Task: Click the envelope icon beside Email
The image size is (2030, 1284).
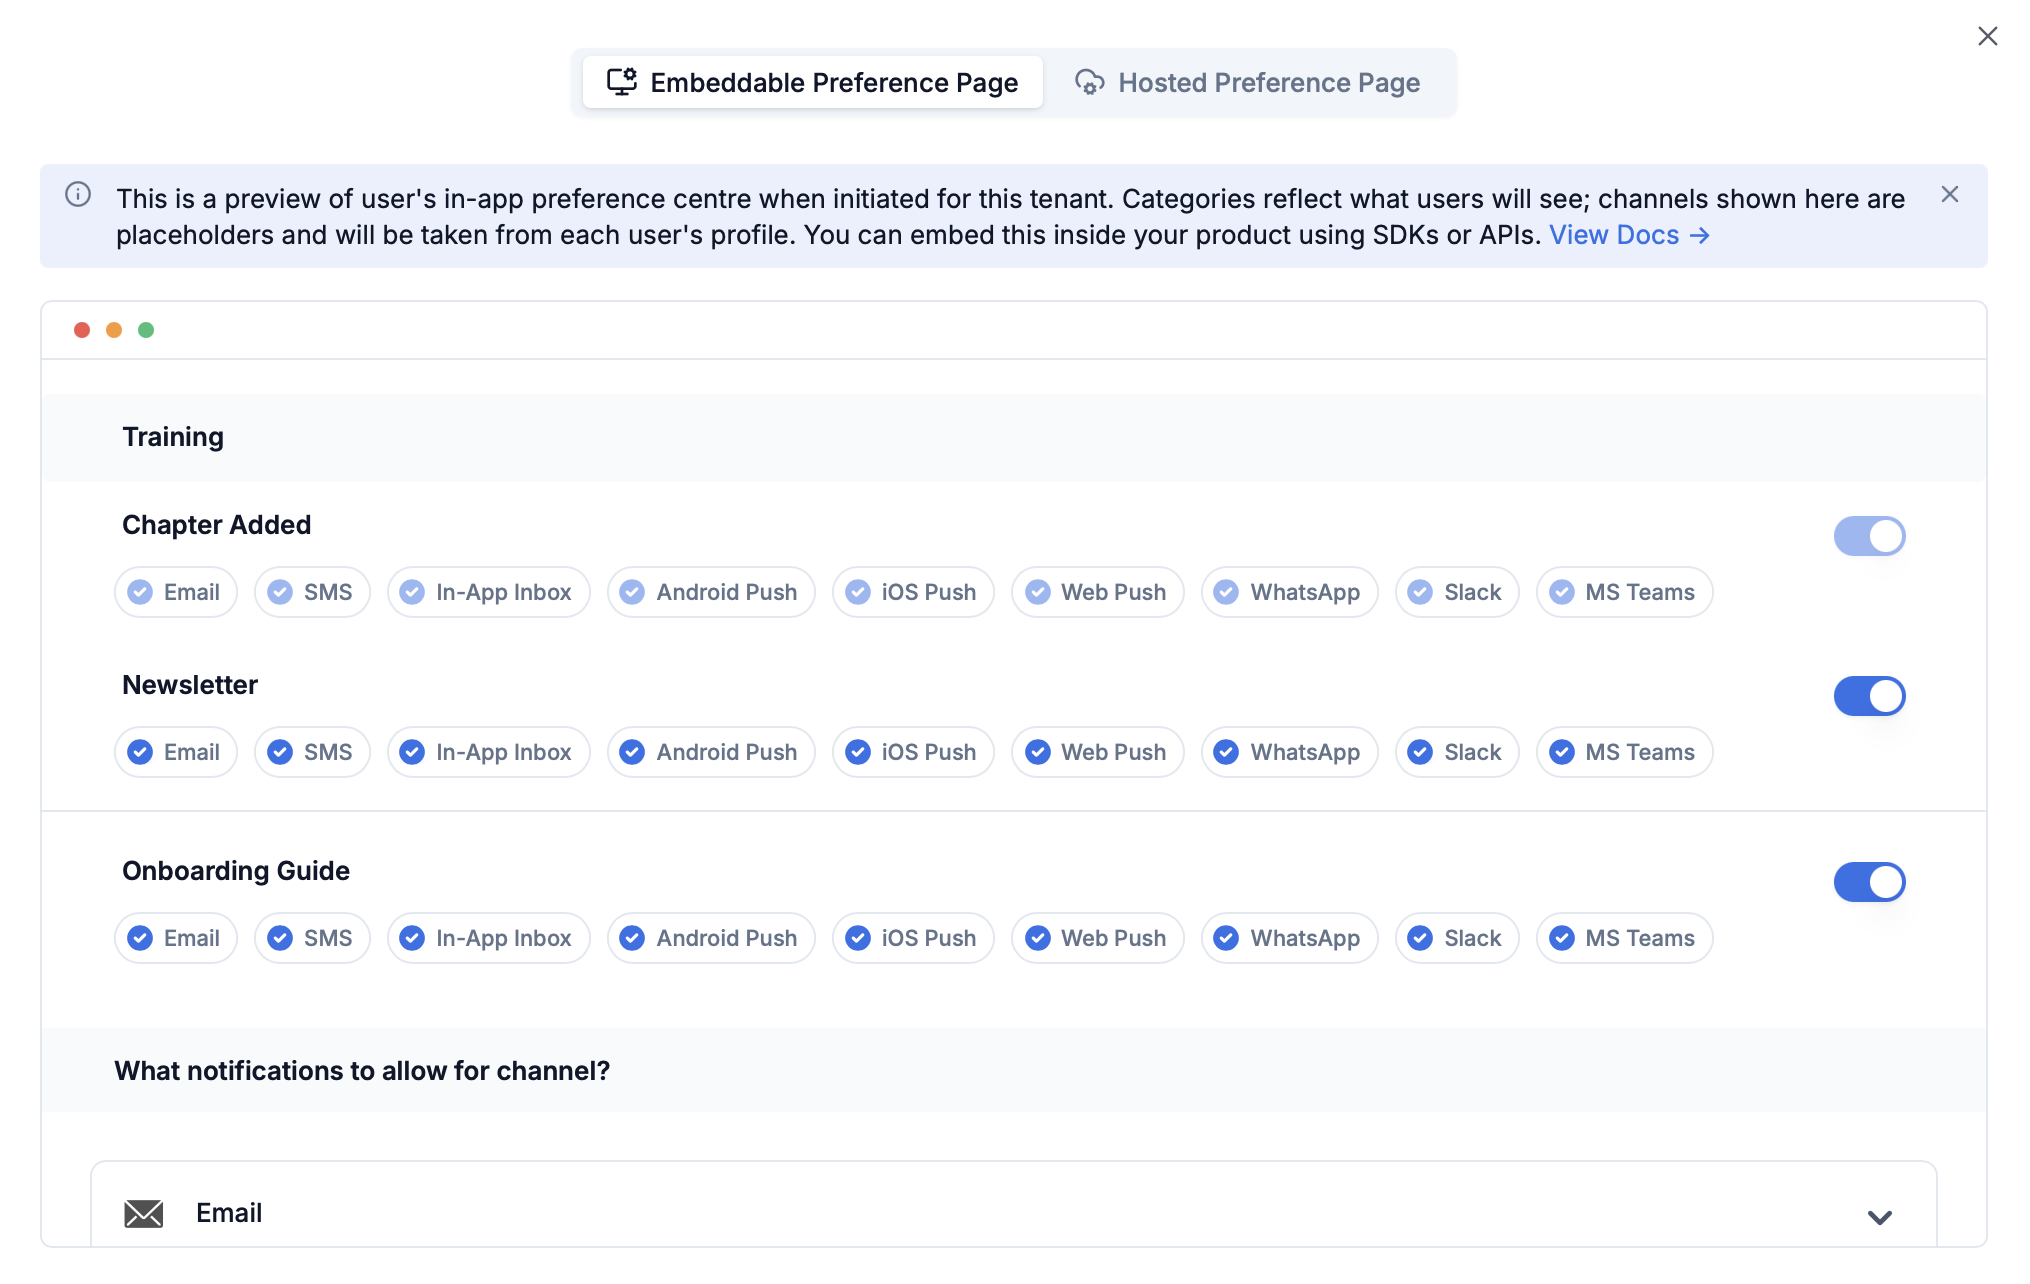Action: (143, 1213)
